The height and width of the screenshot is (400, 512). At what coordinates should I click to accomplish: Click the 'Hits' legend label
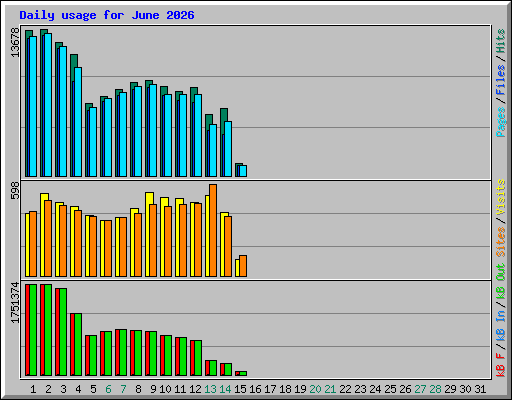pyautogui.click(x=500, y=41)
